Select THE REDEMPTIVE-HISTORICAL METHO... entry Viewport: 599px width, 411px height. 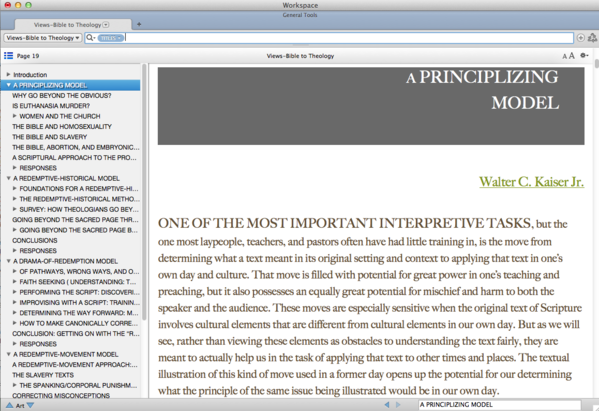79,199
